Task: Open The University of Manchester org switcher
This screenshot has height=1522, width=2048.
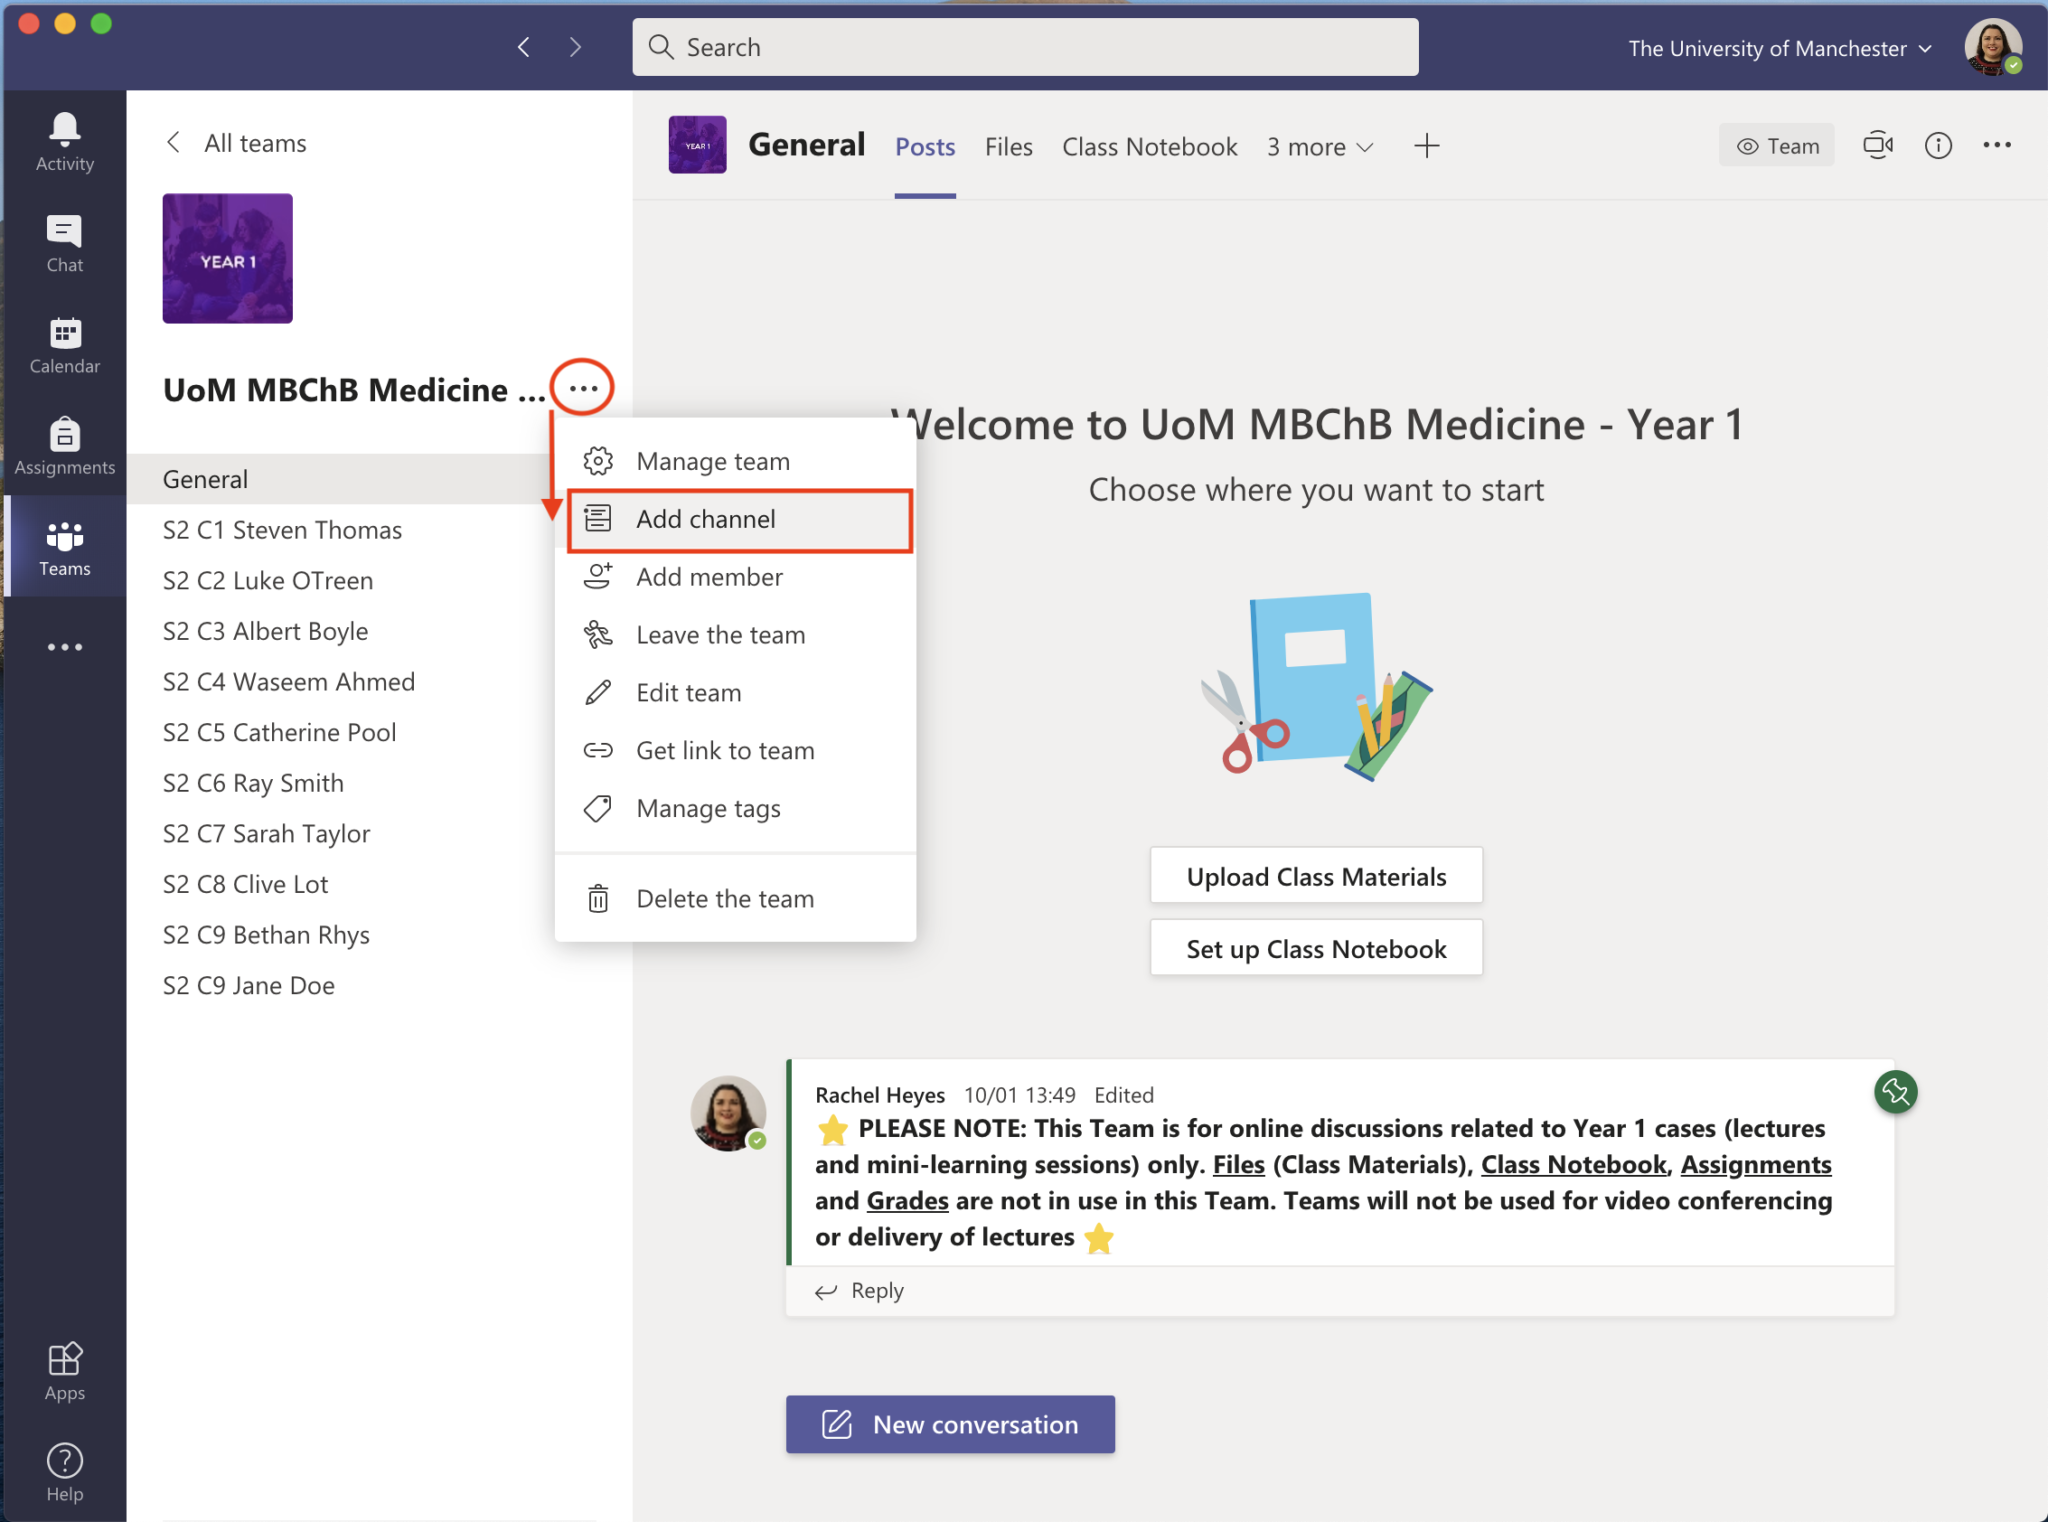Action: pyautogui.click(x=1777, y=47)
